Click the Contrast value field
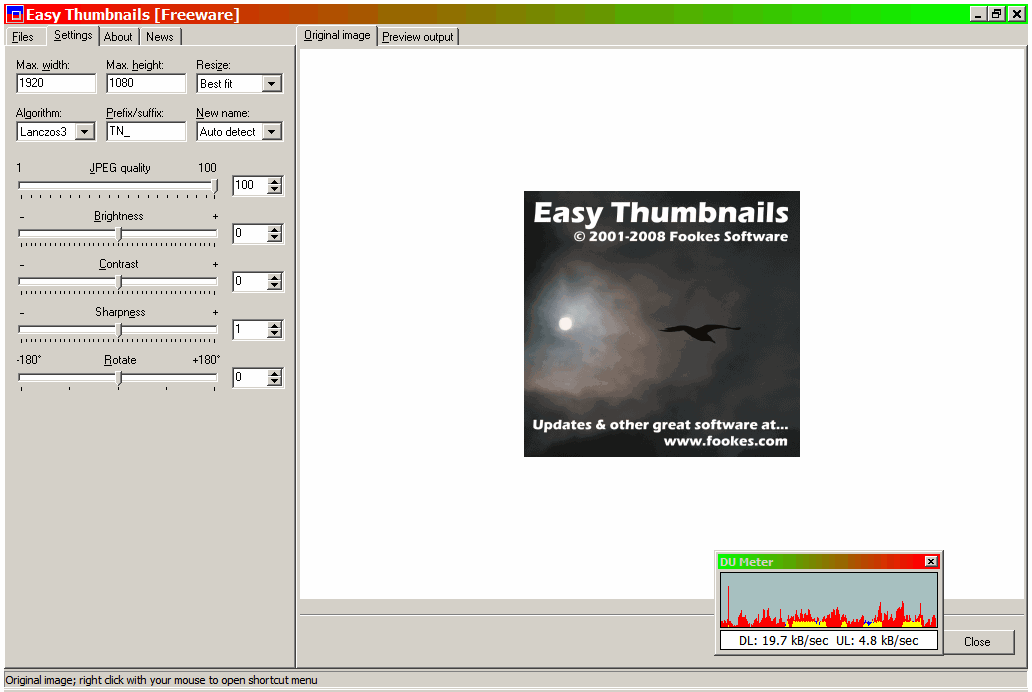1032x692 pixels. [x=250, y=282]
